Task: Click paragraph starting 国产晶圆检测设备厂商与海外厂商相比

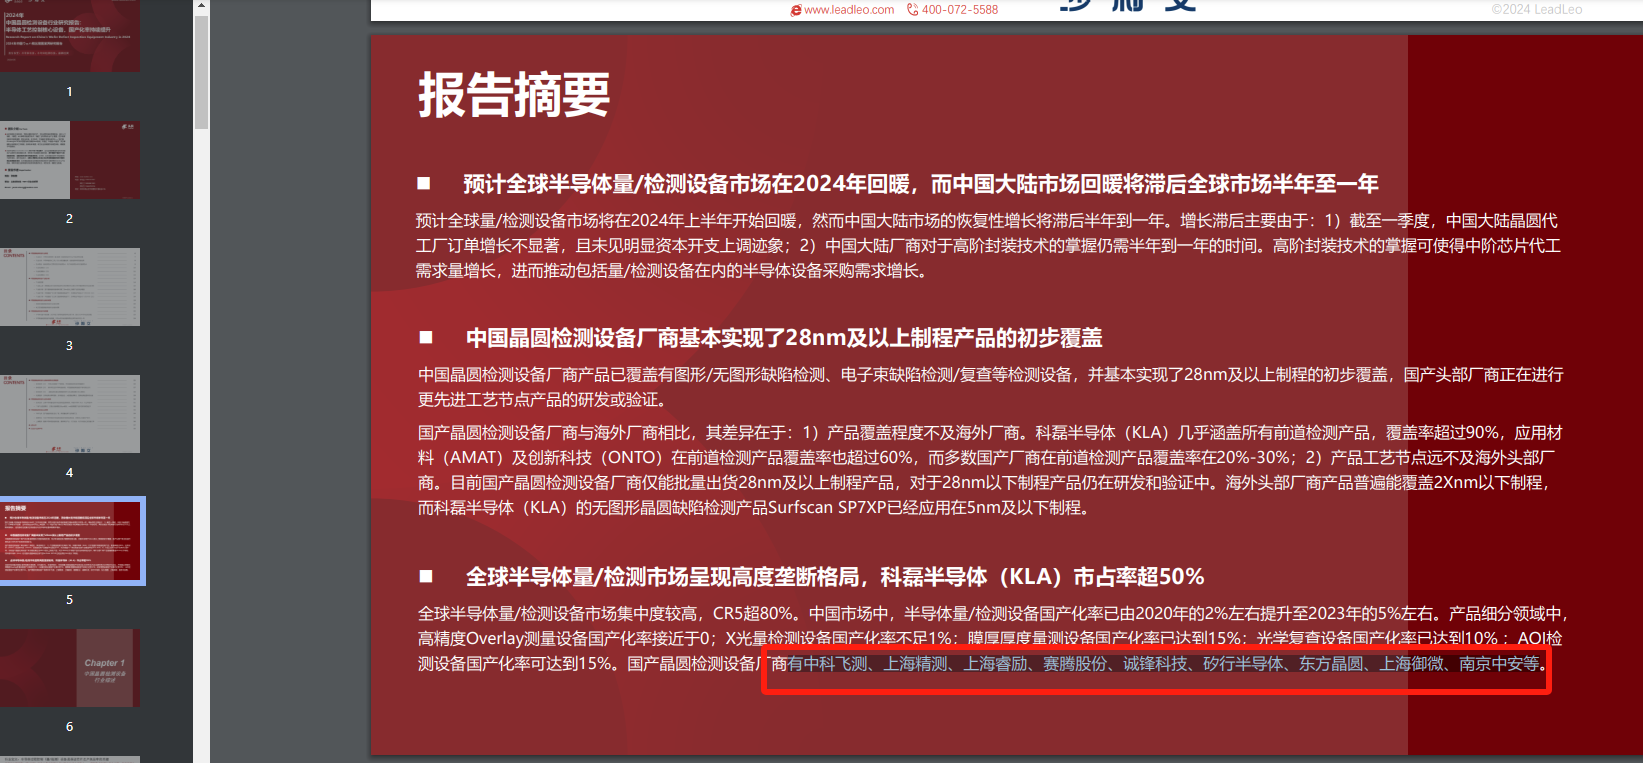Action: [x=990, y=470]
